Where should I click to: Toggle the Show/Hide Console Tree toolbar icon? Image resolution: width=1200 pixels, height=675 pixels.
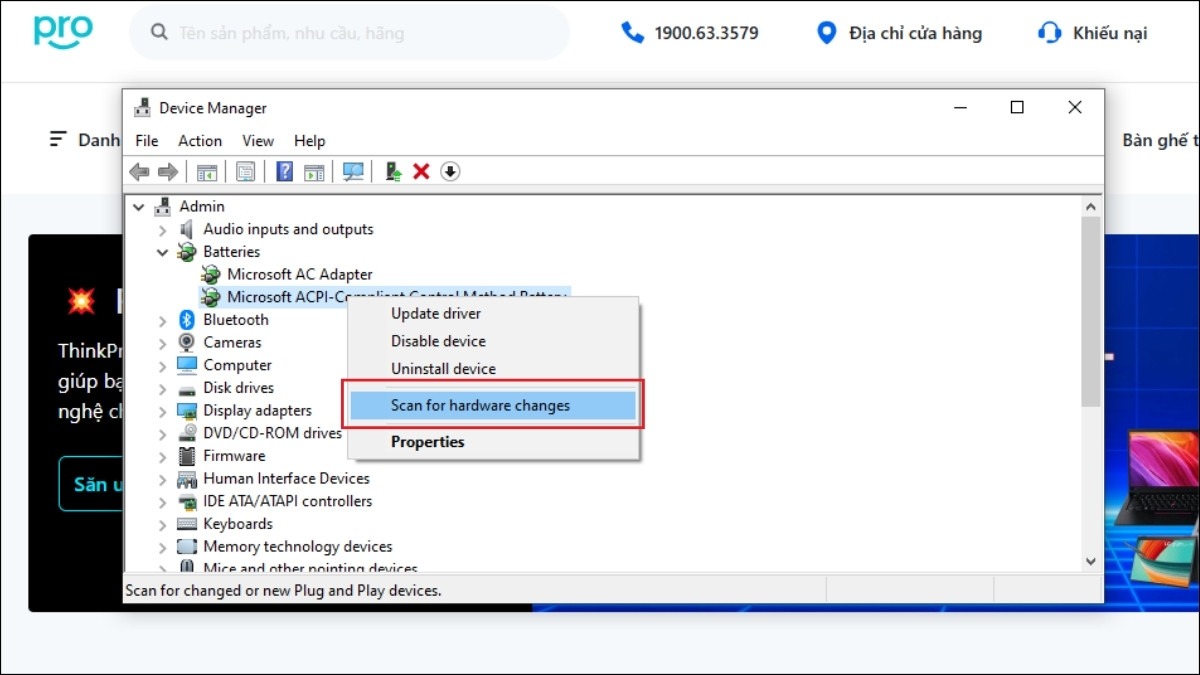point(207,172)
